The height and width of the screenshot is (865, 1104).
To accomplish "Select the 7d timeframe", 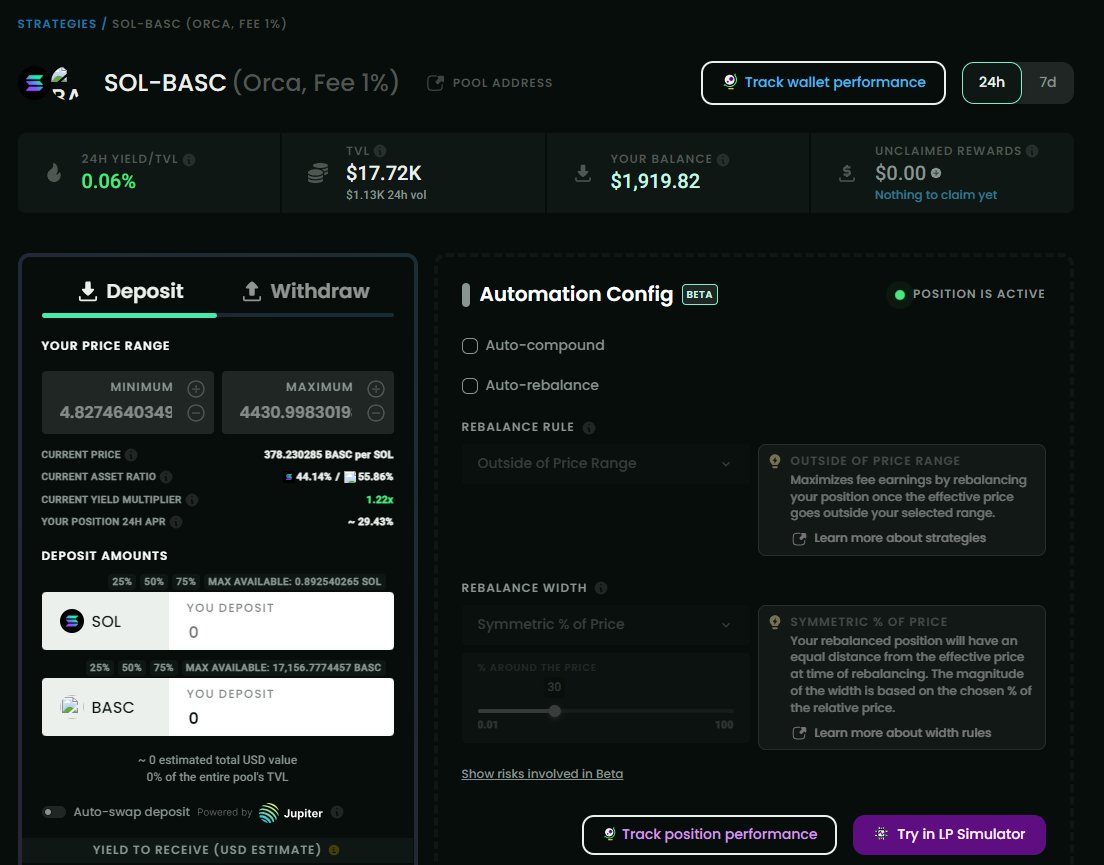I will pyautogui.click(x=1048, y=82).
